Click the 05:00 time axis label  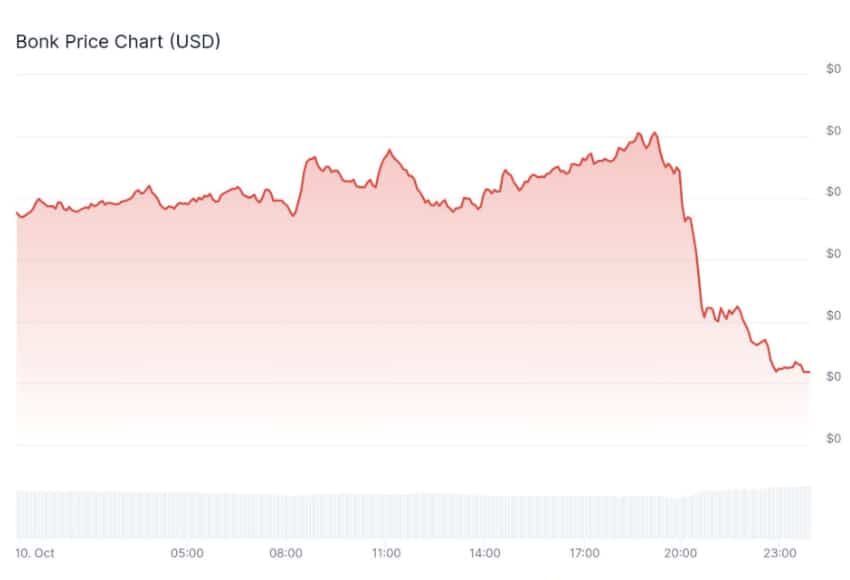click(x=187, y=553)
